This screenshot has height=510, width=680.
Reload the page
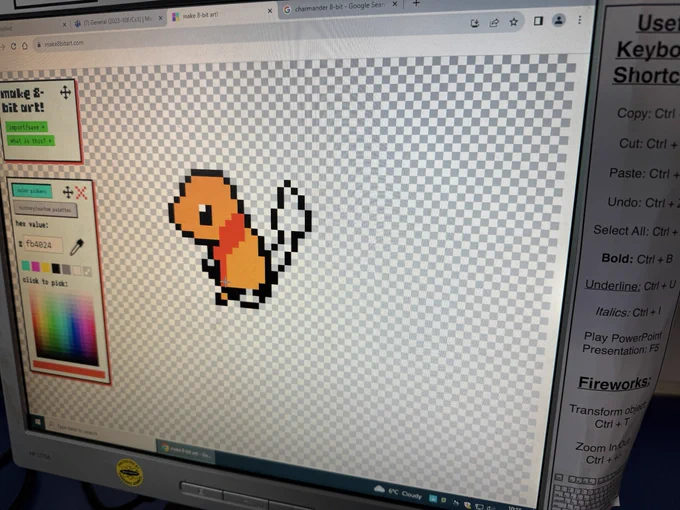[x=13, y=46]
